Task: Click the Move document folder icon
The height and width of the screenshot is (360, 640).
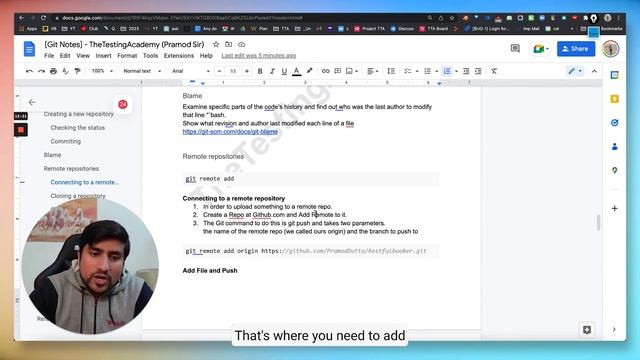Action: [x=229, y=44]
